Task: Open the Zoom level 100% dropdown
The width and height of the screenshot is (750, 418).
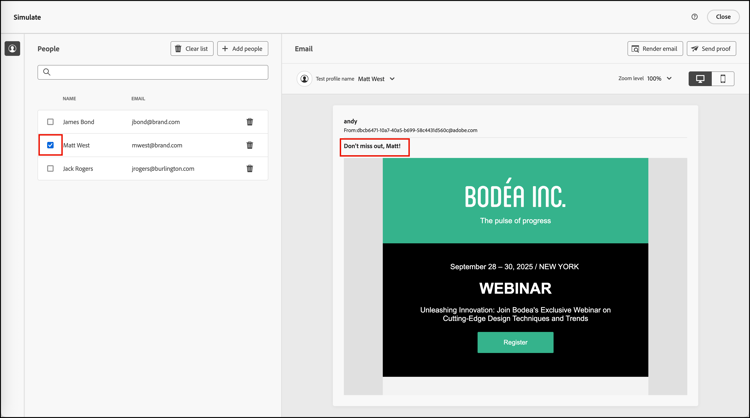Action: click(x=659, y=78)
